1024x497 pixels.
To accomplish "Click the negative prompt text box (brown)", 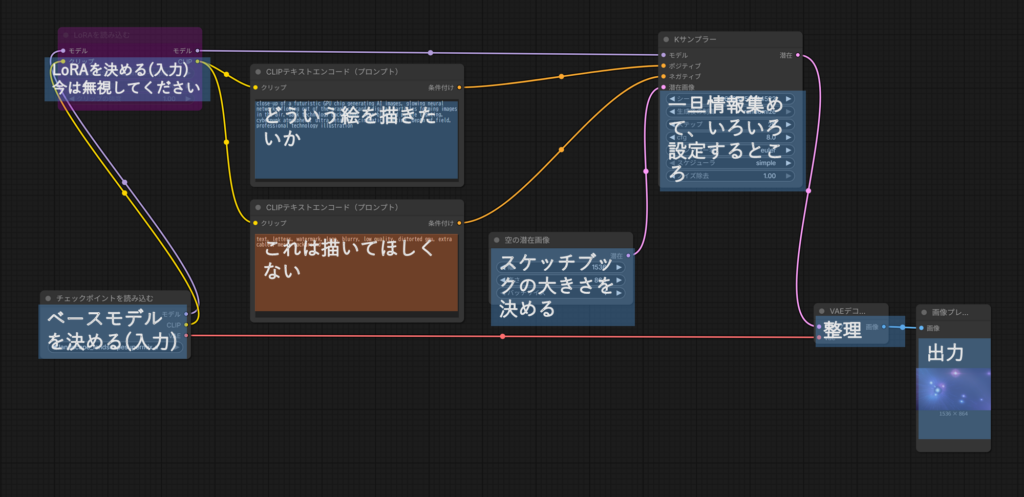I will click(x=356, y=272).
